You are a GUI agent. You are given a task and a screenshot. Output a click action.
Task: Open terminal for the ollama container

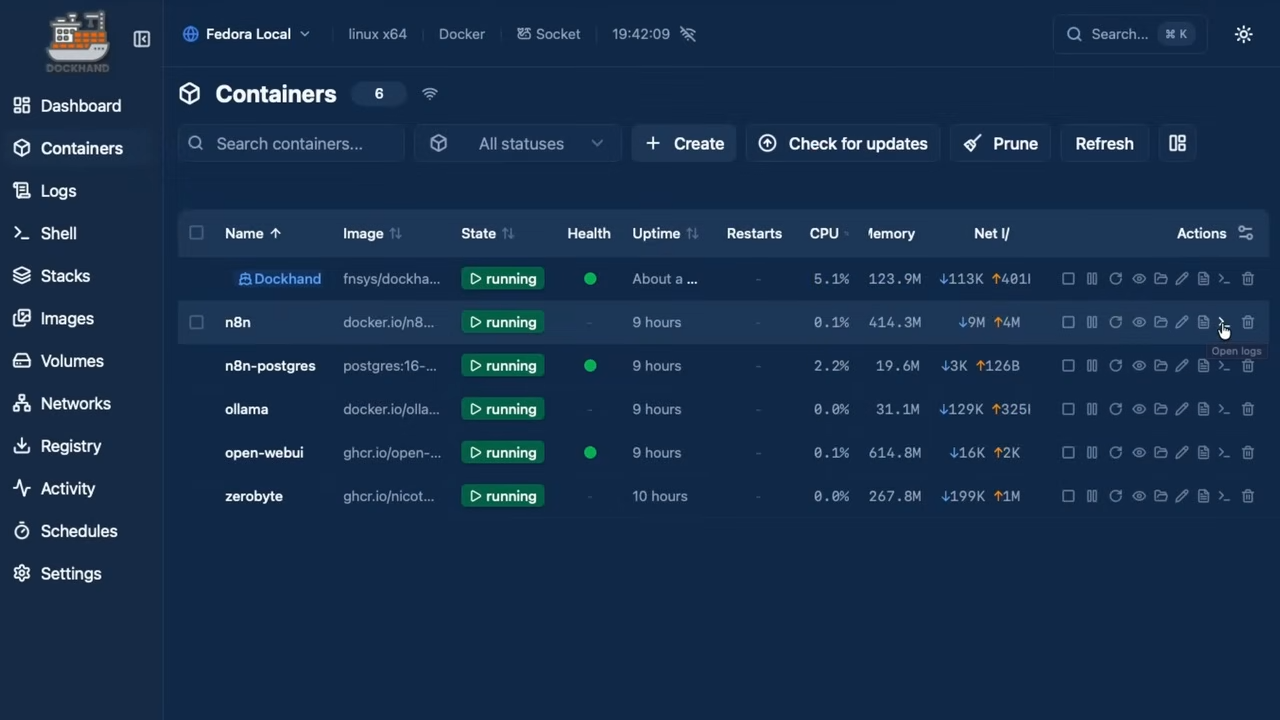tap(1224, 409)
